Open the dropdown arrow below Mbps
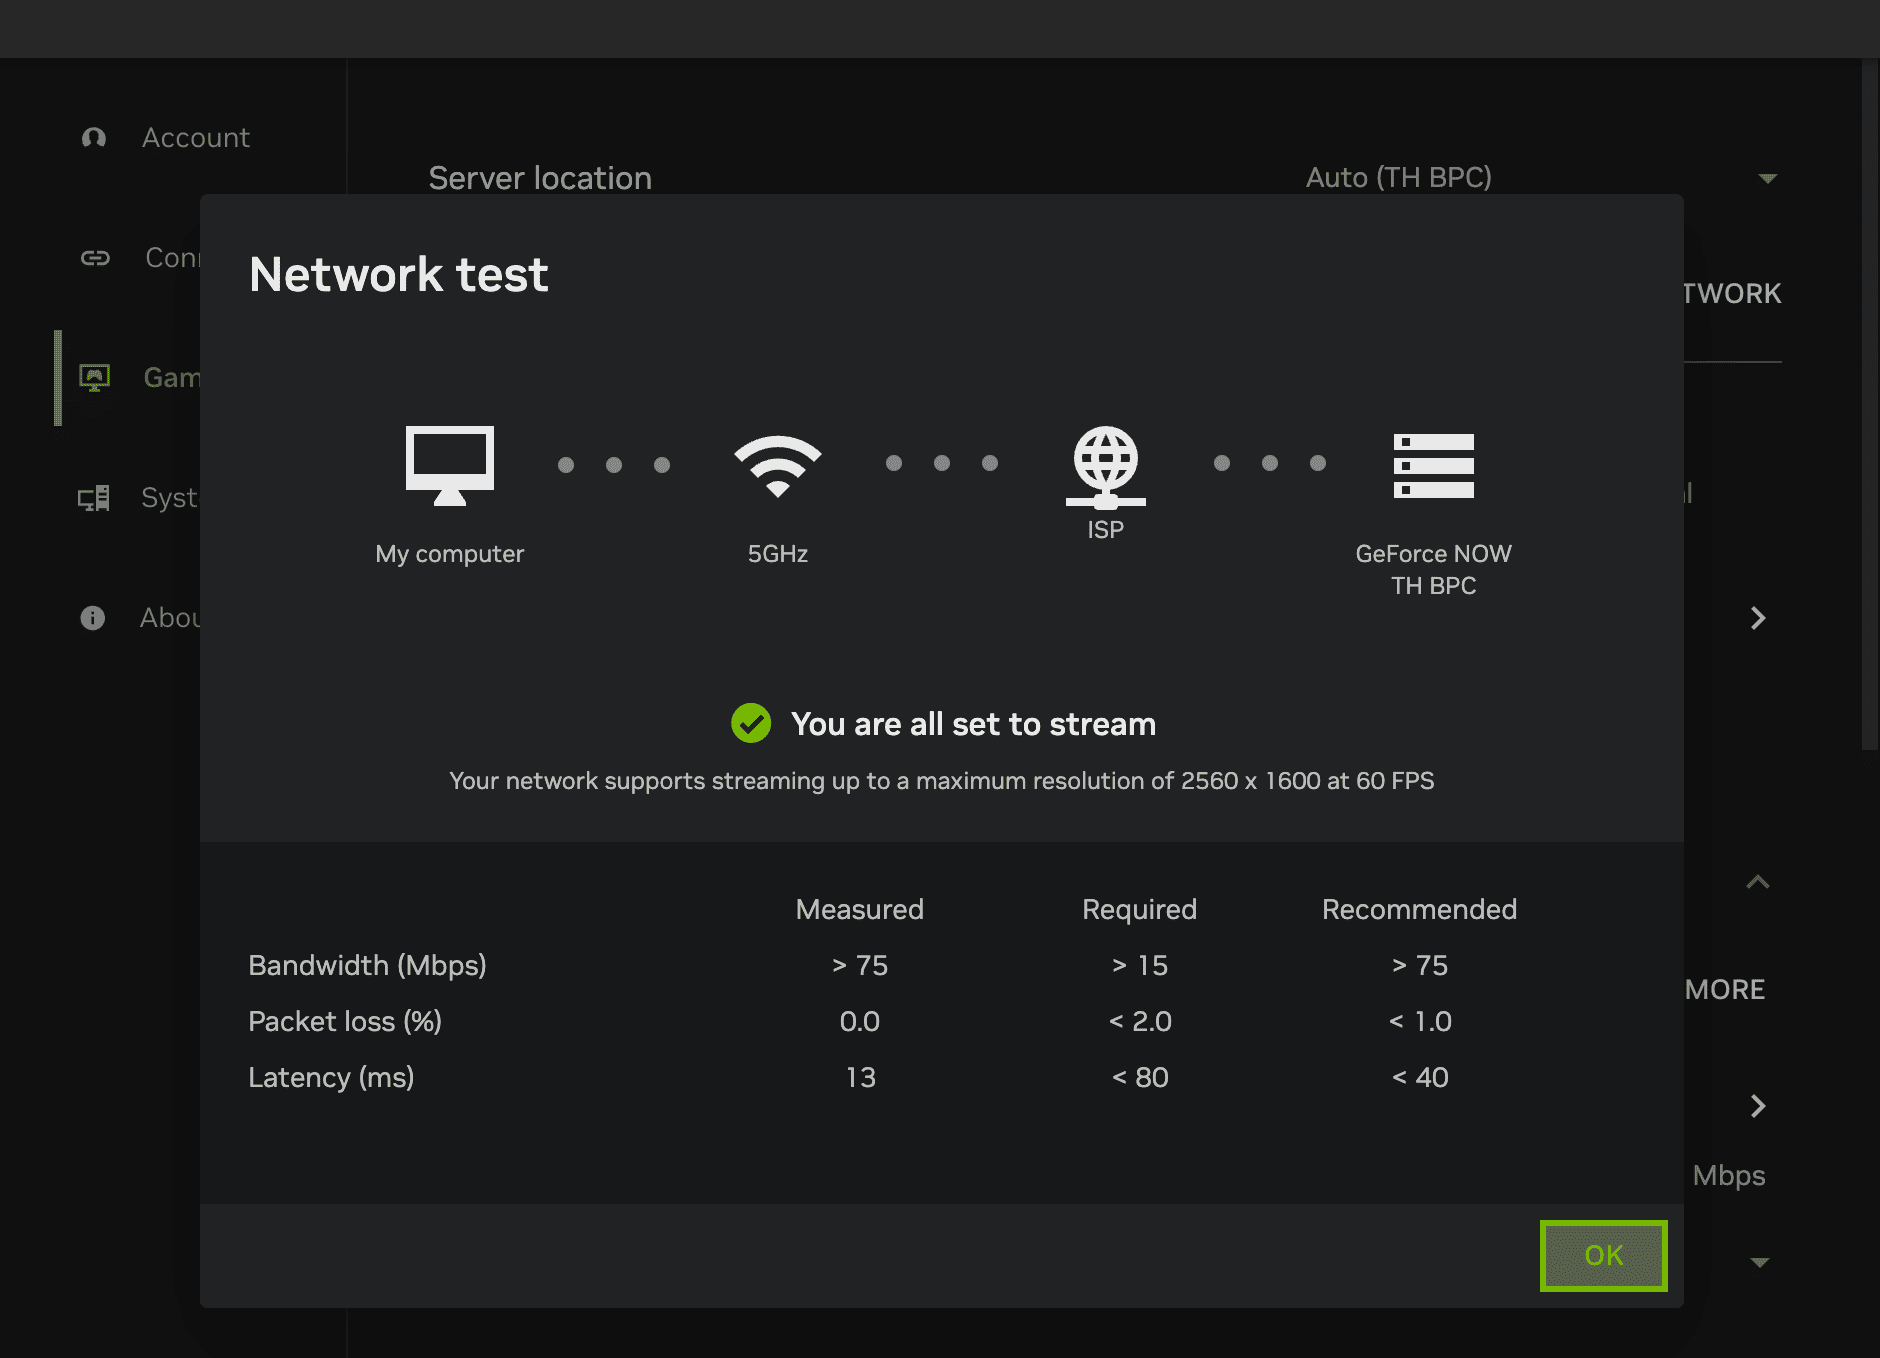The image size is (1880, 1358). [x=1760, y=1263]
